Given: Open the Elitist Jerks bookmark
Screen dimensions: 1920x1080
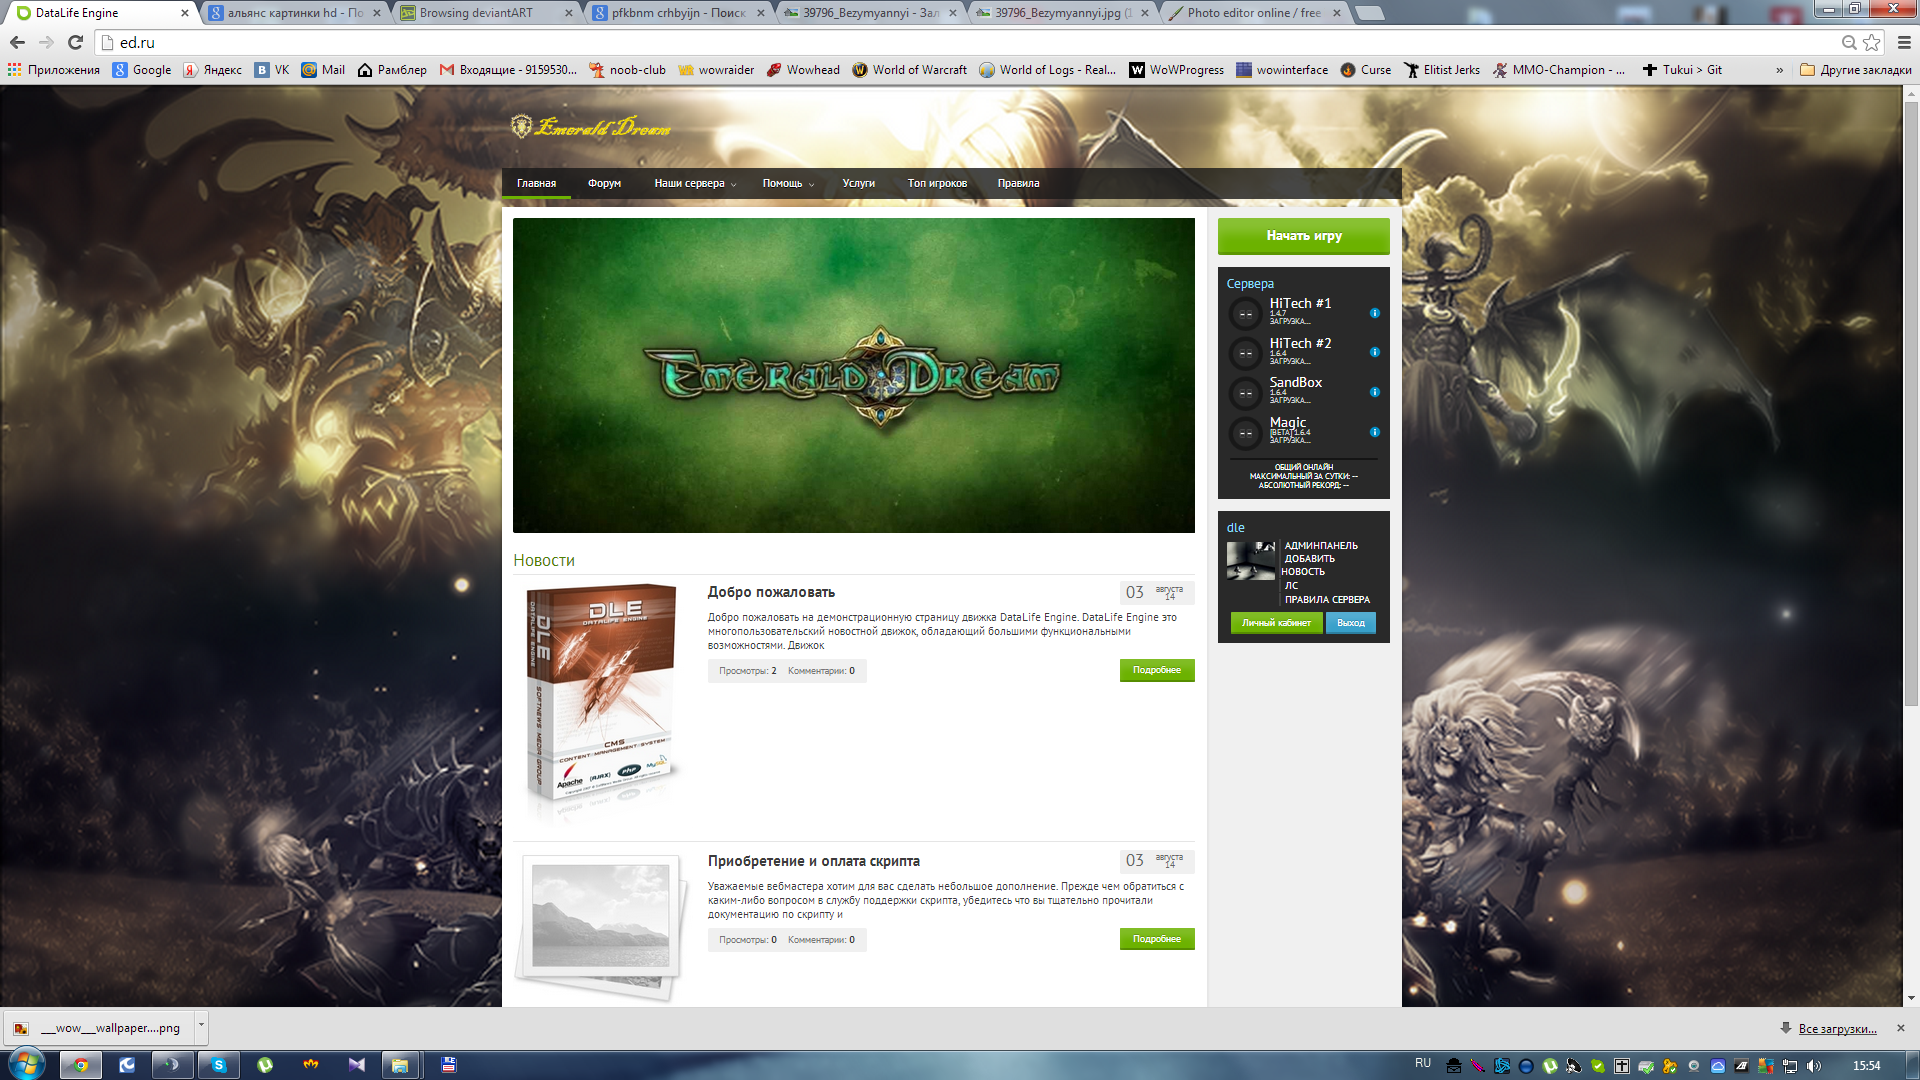Looking at the screenshot, I should click(1442, 70).
